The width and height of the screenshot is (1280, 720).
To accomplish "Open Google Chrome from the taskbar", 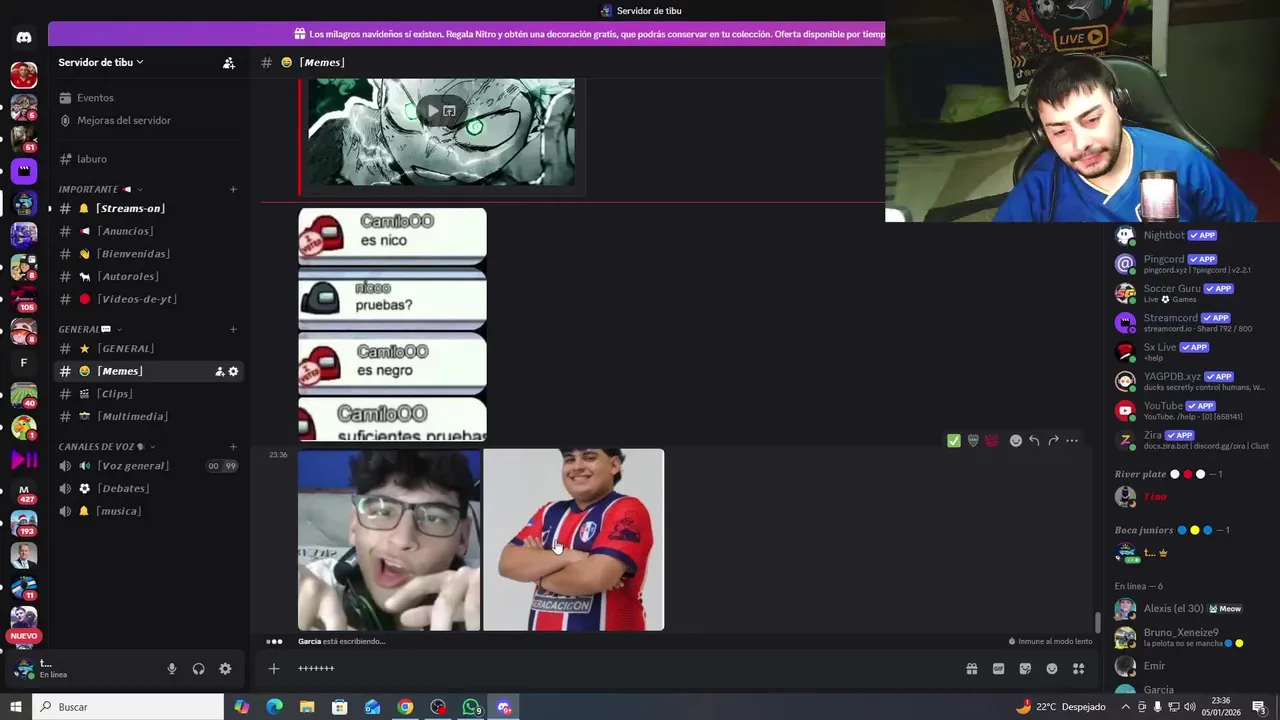I will pos(405,707).
